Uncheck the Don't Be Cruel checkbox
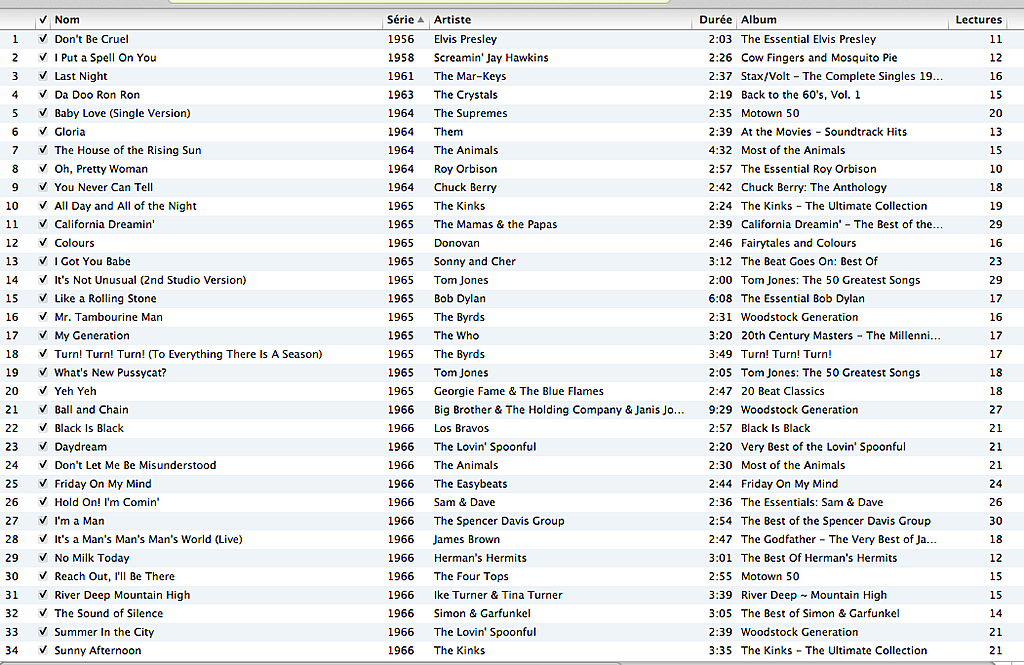The width and height of the screenshot is (1024, 665). tap(43, 39)
